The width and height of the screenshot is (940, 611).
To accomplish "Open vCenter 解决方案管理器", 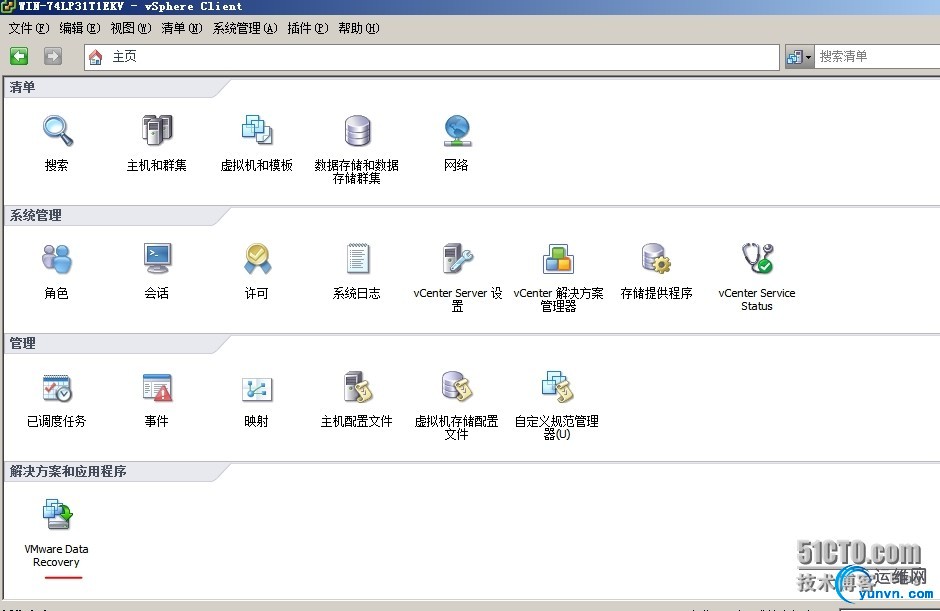I will point(558,259).
